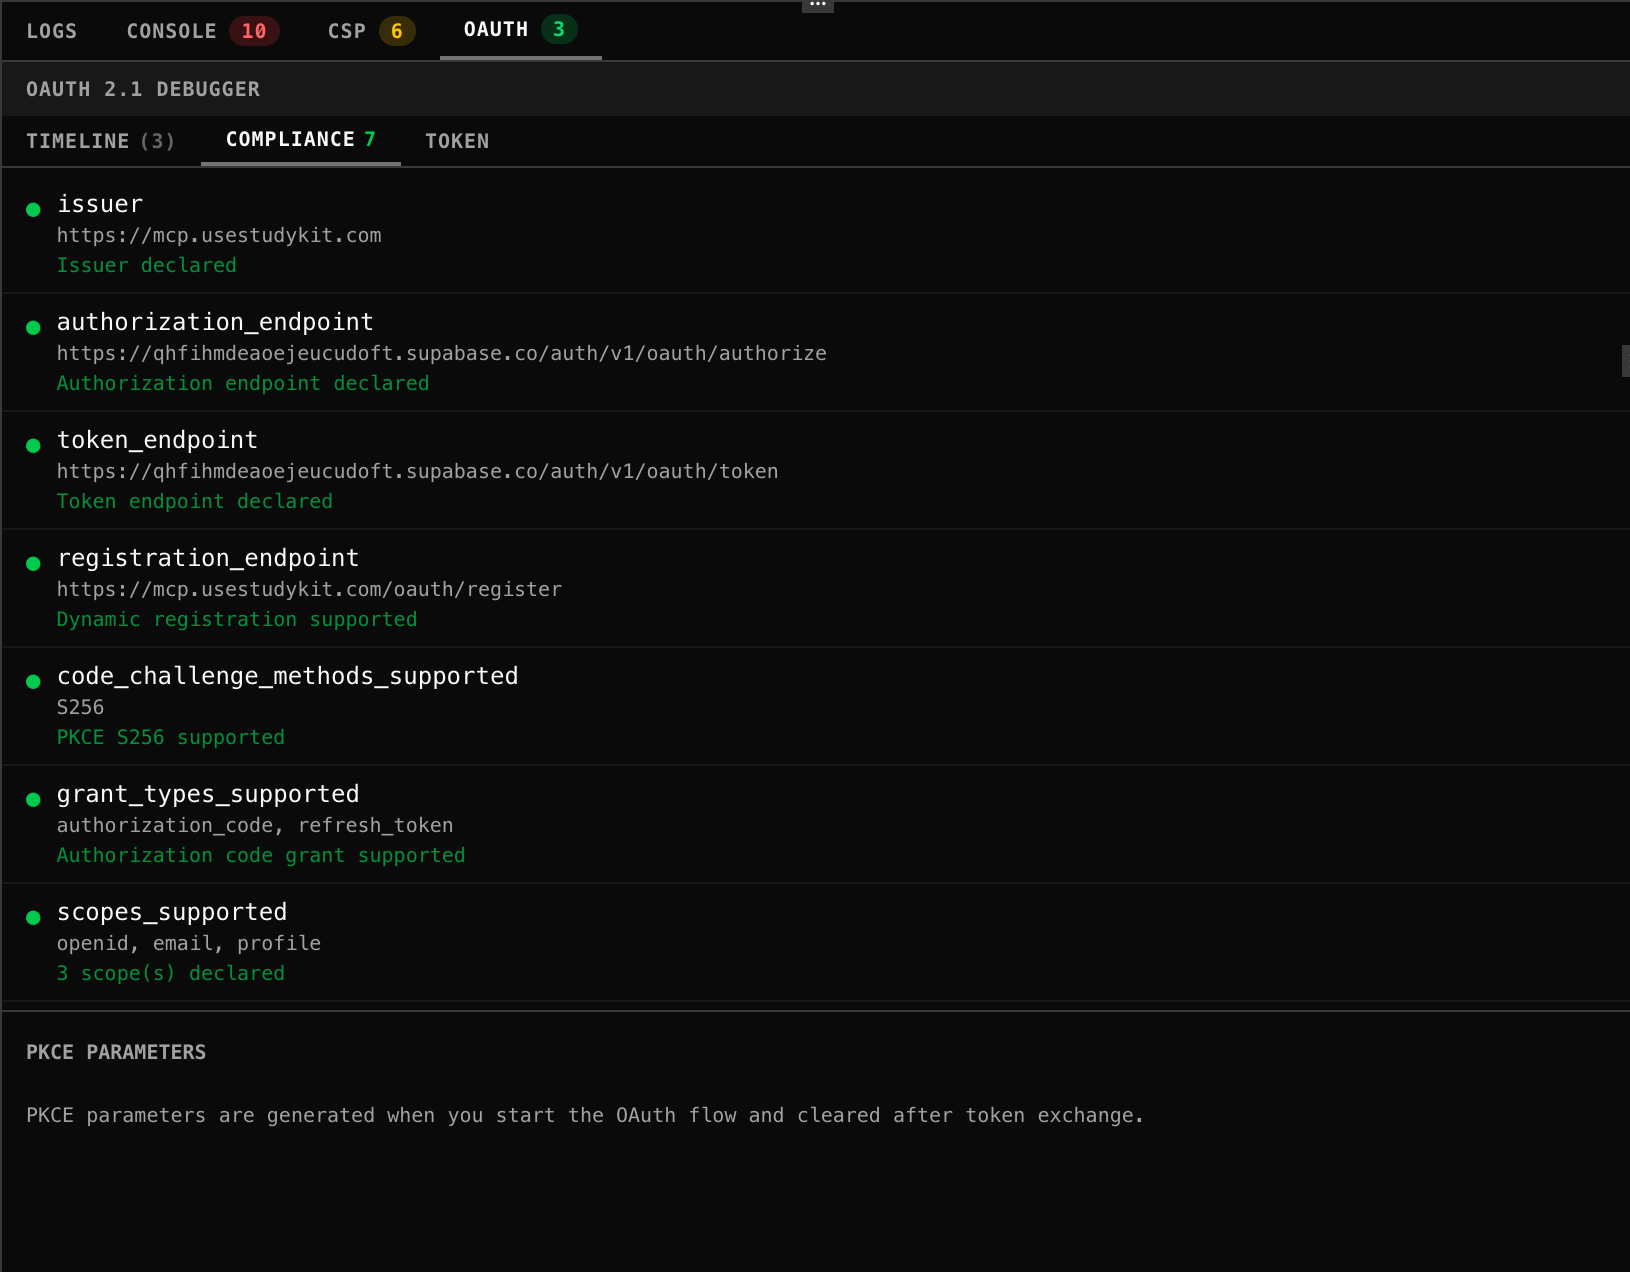Screen dimensions: 1630x1272
Task: Click the S256 value
Action: (80, 707)
